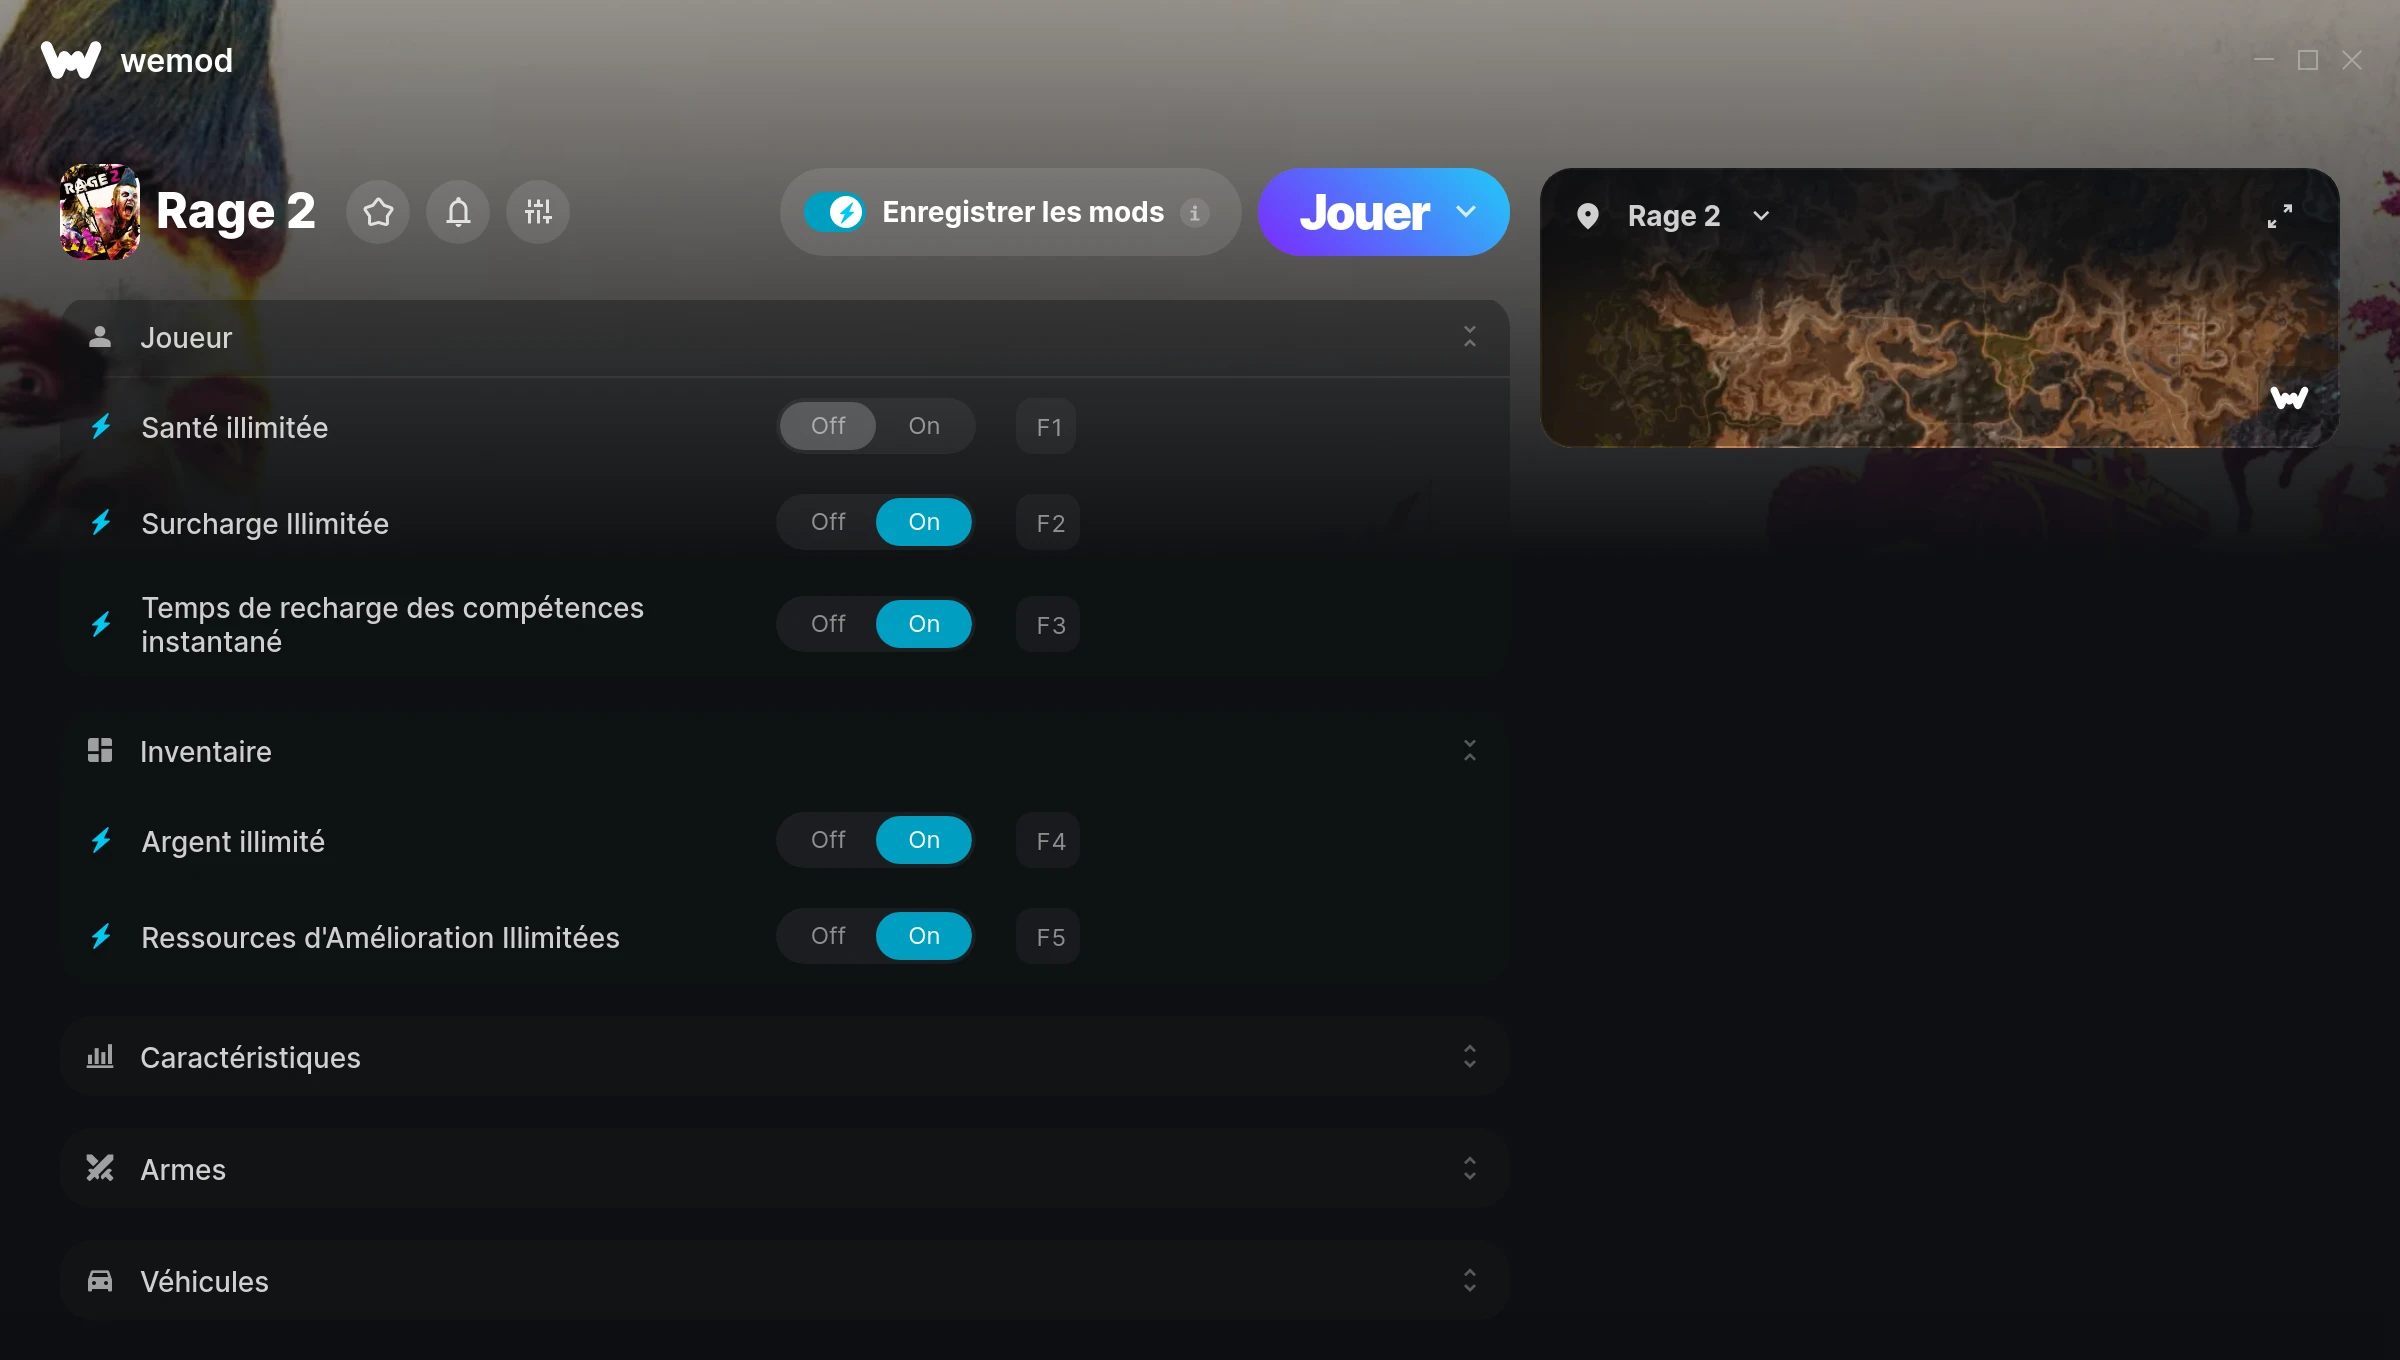The height and width of the screenshot is (1360, 2400).
Task: Change the F5 hotkey for Ressources d'Amélioration
Action: [x=1049, y=936]
